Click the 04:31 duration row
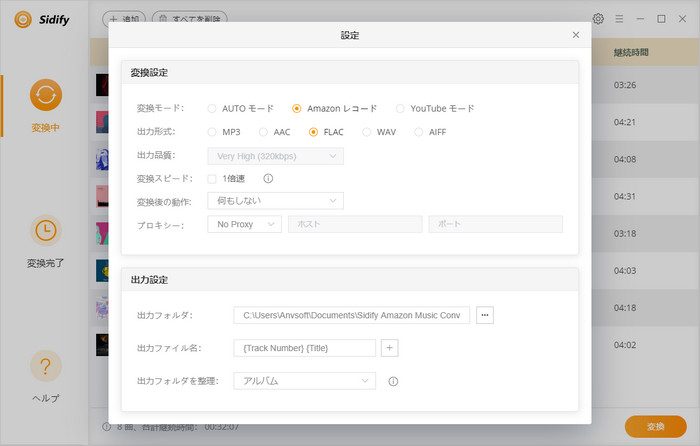Viewport: 700px width, 446px height. [625, 196]
